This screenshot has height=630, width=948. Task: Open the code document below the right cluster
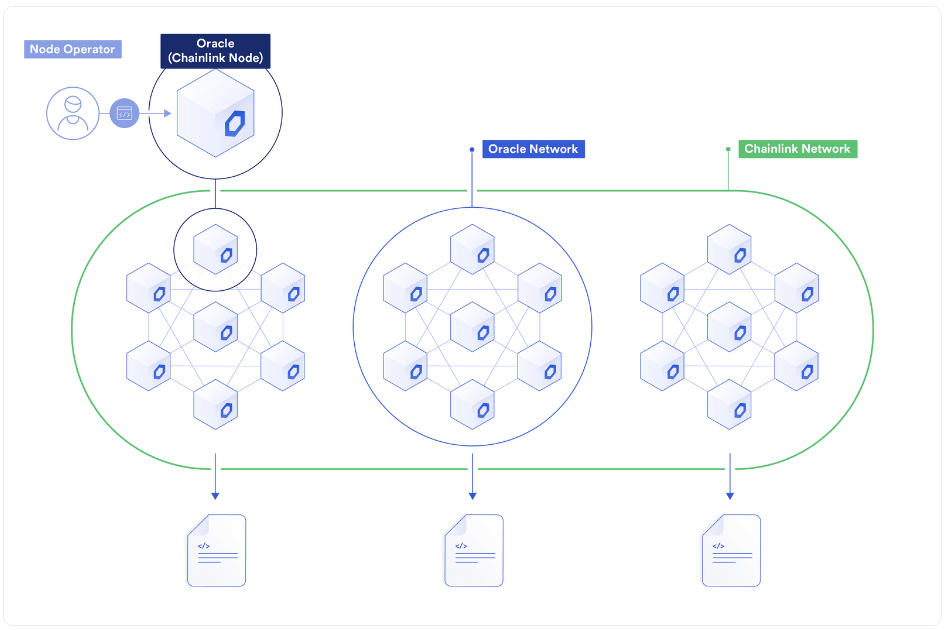coord(731,550)
